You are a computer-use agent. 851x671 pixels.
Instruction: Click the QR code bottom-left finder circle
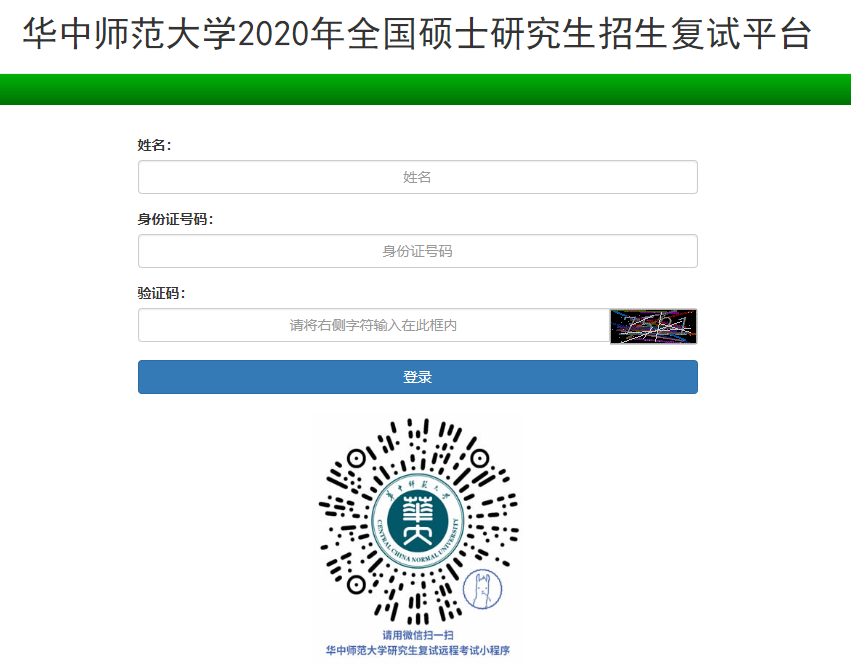tap(356, 585)
